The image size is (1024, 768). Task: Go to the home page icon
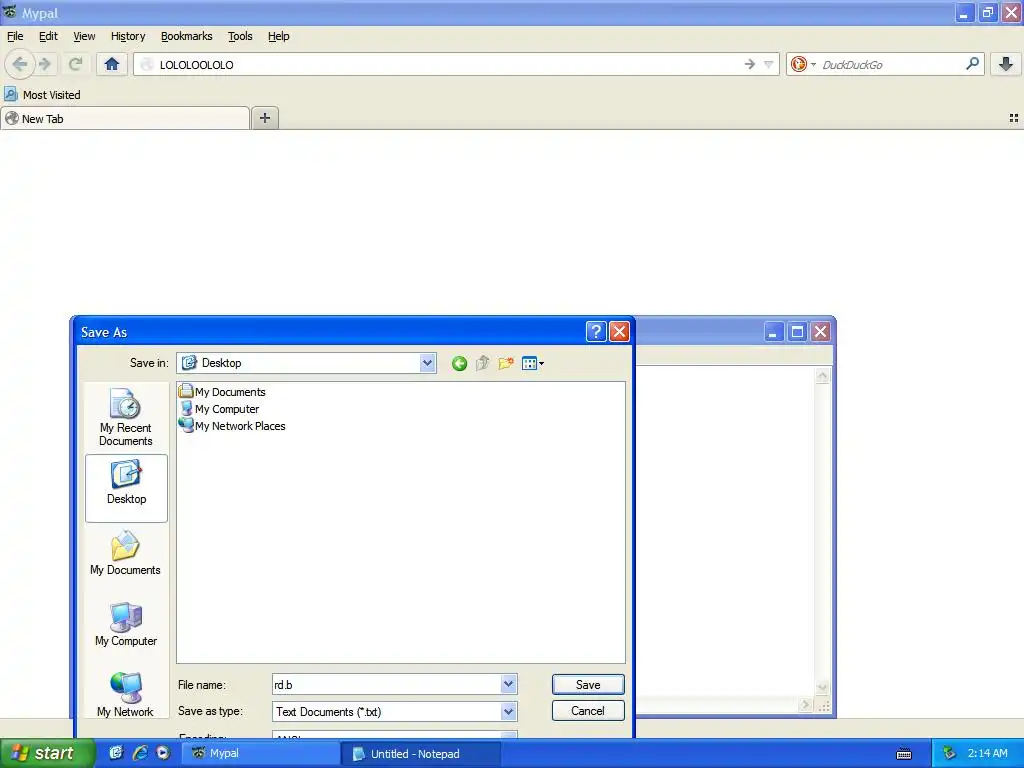coord(112,64)
